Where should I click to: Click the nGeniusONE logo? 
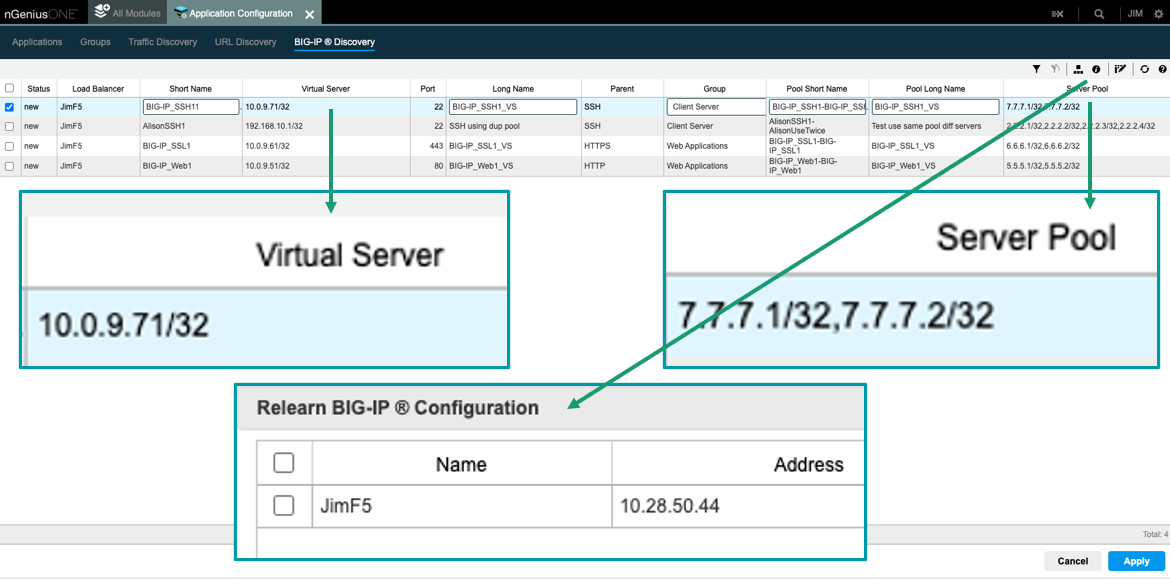[40, 13]
